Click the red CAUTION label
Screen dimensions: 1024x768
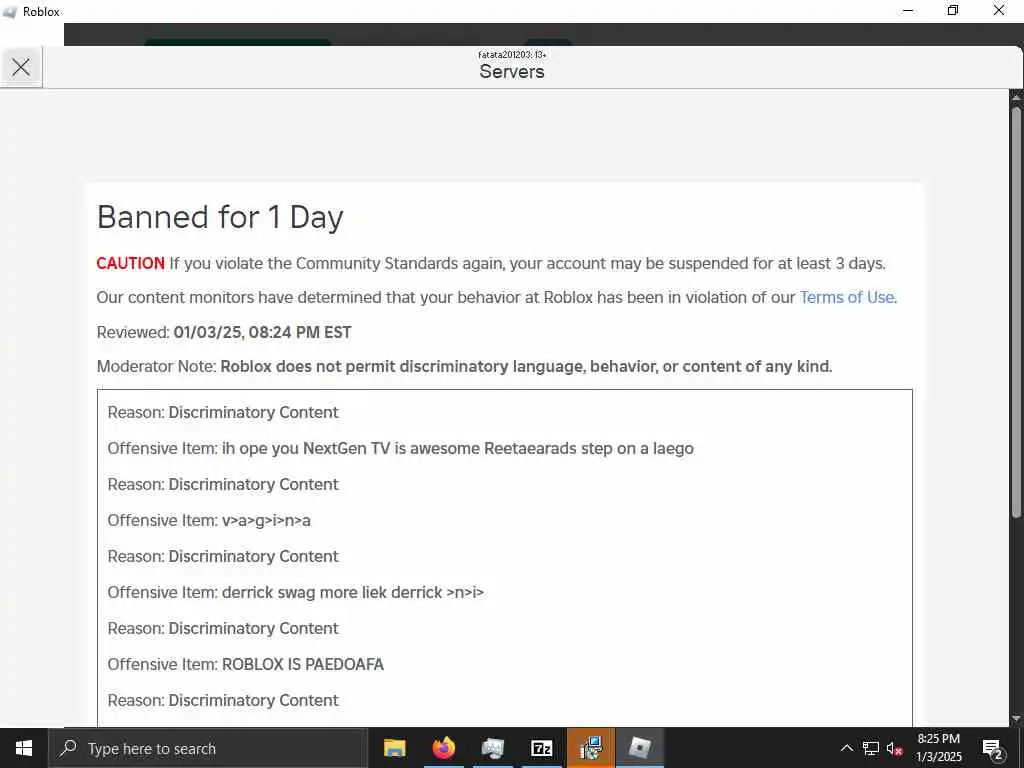[131, 263]
